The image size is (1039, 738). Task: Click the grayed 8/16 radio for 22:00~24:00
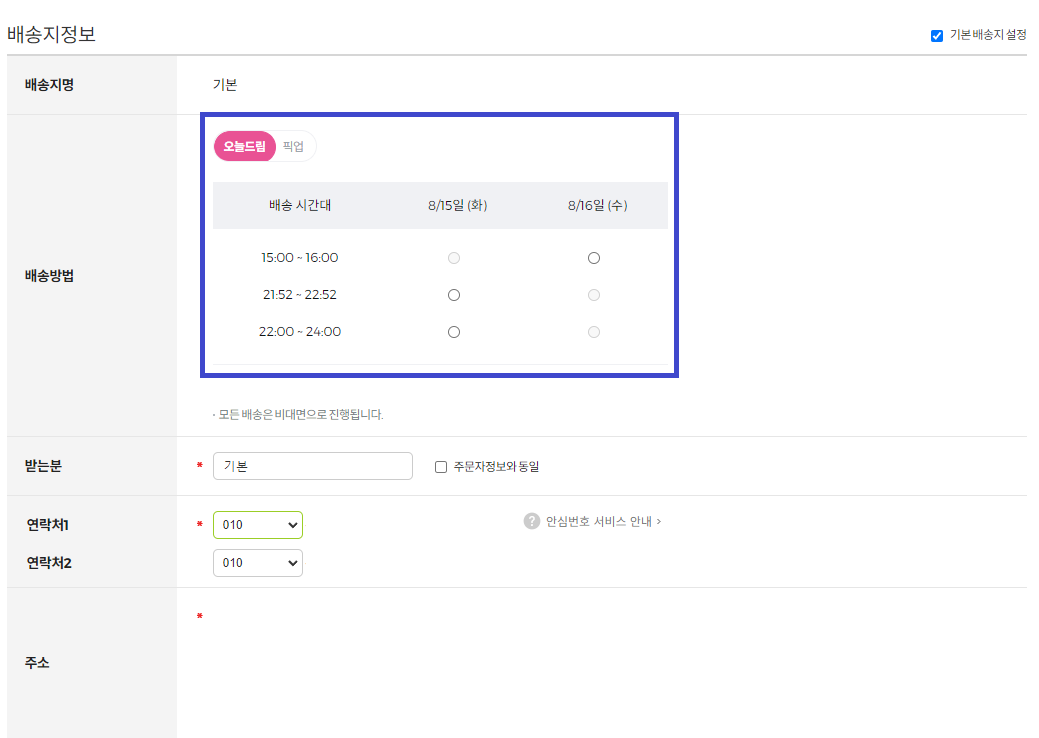coord(594,331)
